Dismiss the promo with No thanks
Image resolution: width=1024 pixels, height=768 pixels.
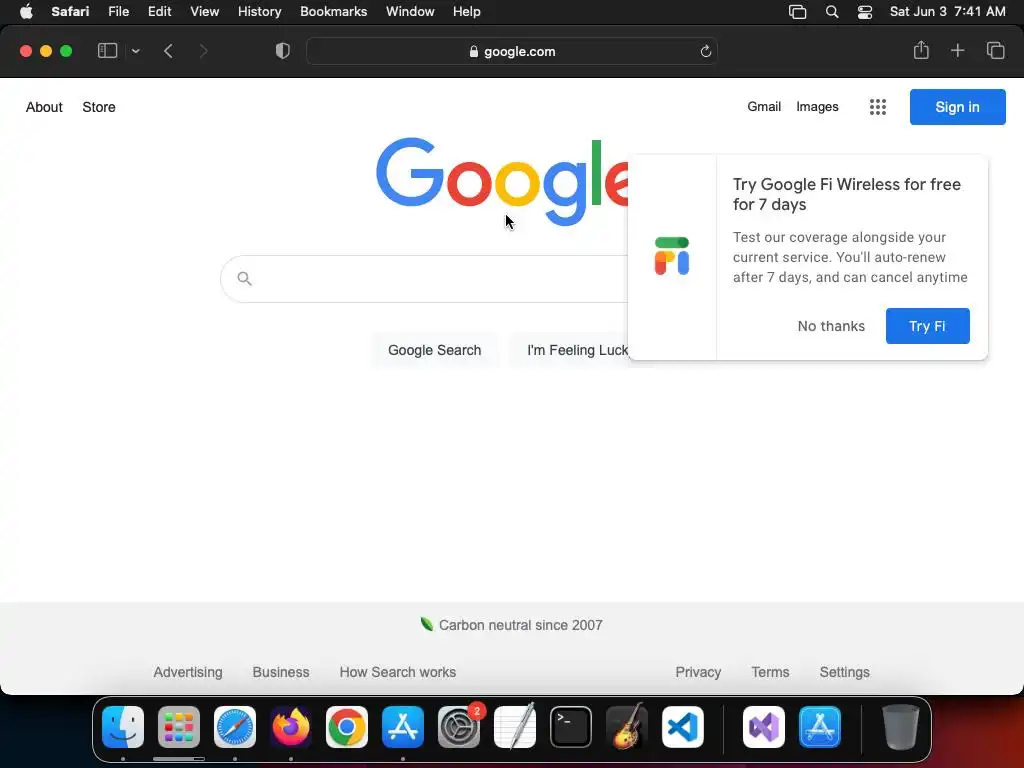pyautogui.click(x=831, y=326)
